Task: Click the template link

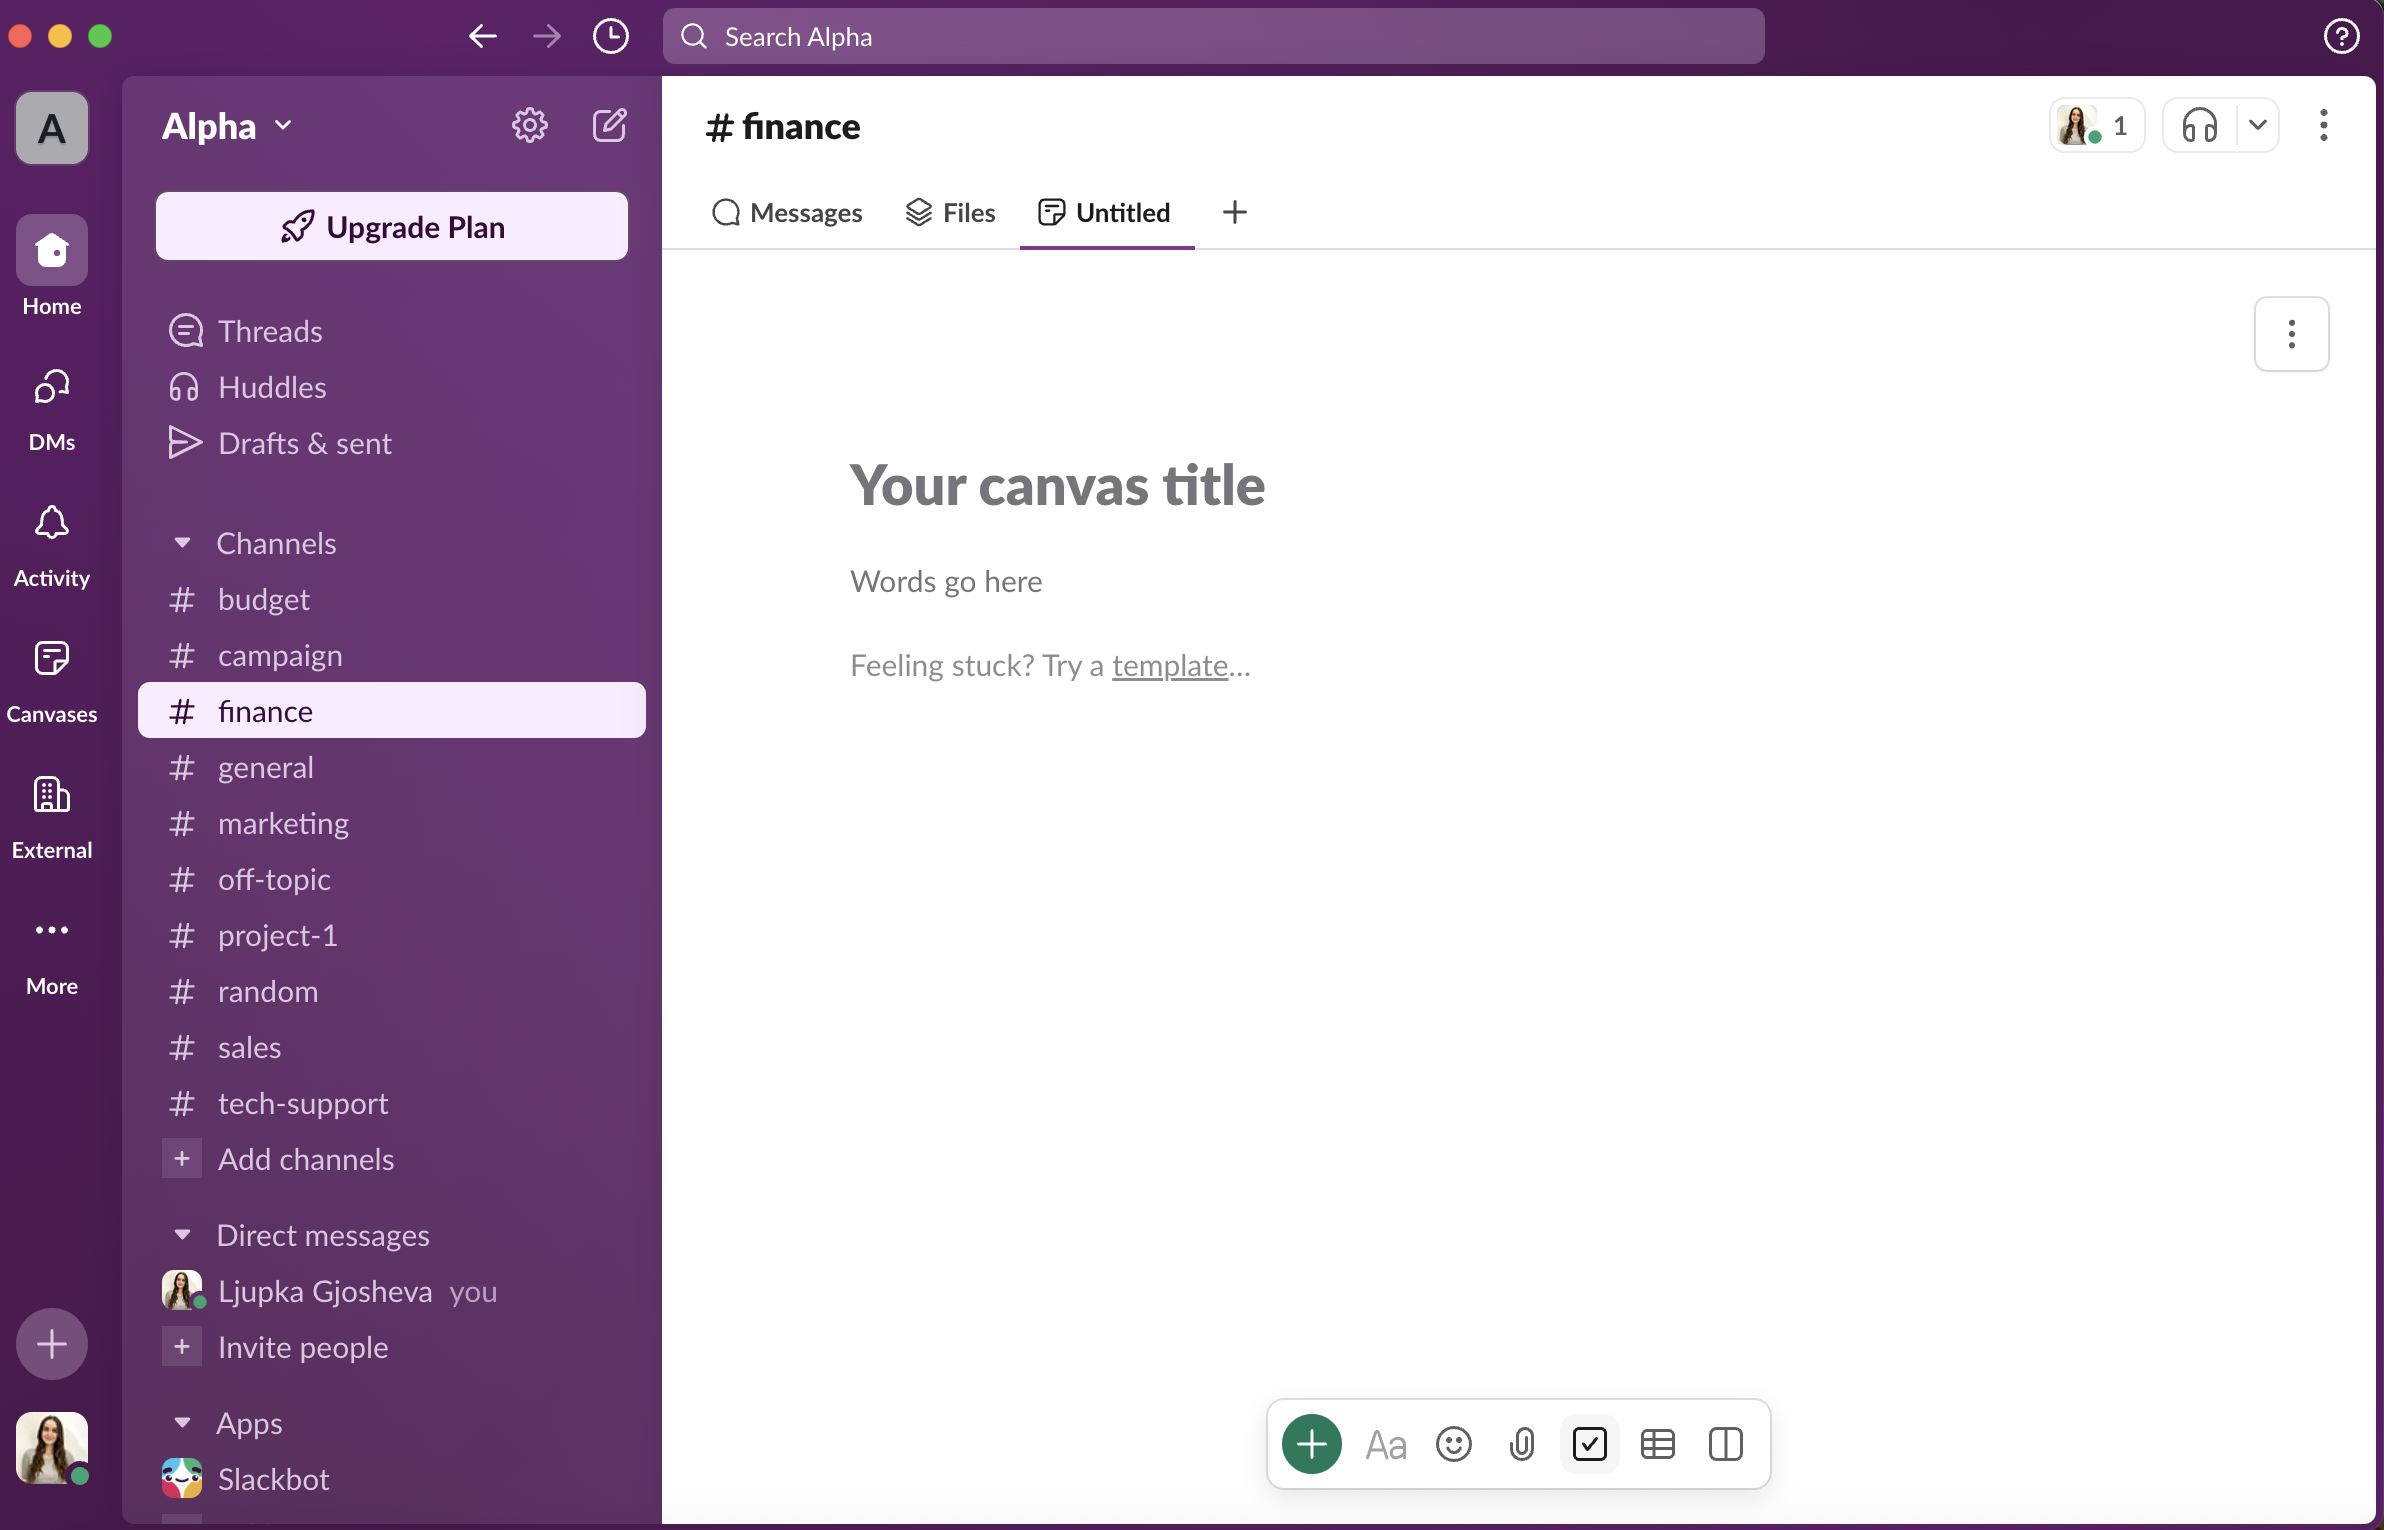Action: point(1170,666)
